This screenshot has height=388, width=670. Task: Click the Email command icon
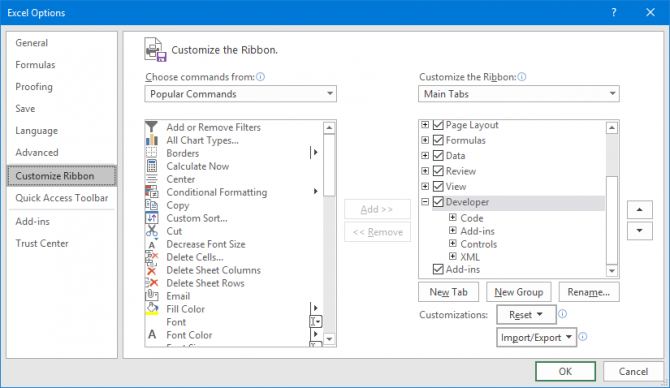[x=152, y=296]
